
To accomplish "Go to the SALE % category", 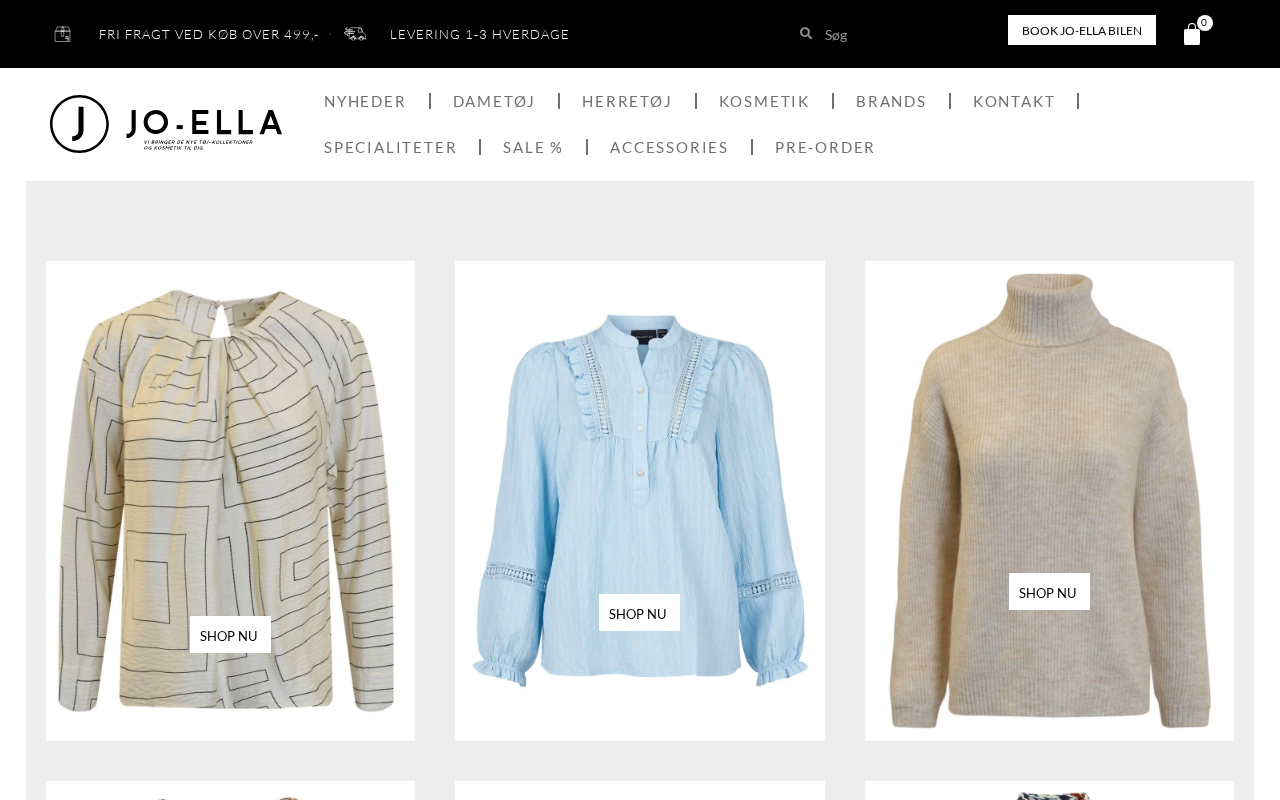I will [533, 147].
